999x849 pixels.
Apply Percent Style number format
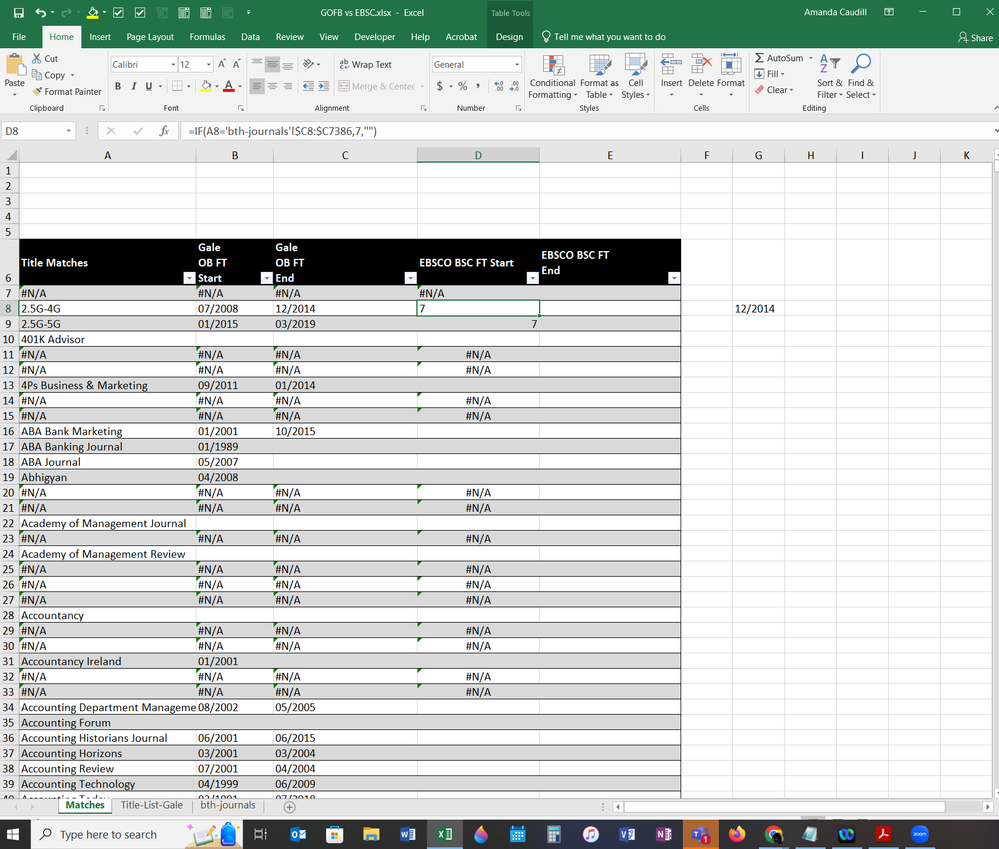pos(463,86)
